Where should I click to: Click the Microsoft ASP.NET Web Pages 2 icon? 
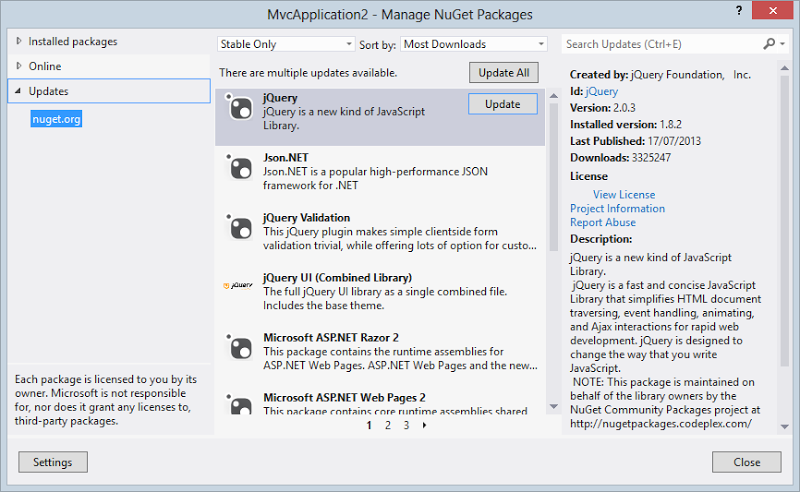tap(239, 404)
